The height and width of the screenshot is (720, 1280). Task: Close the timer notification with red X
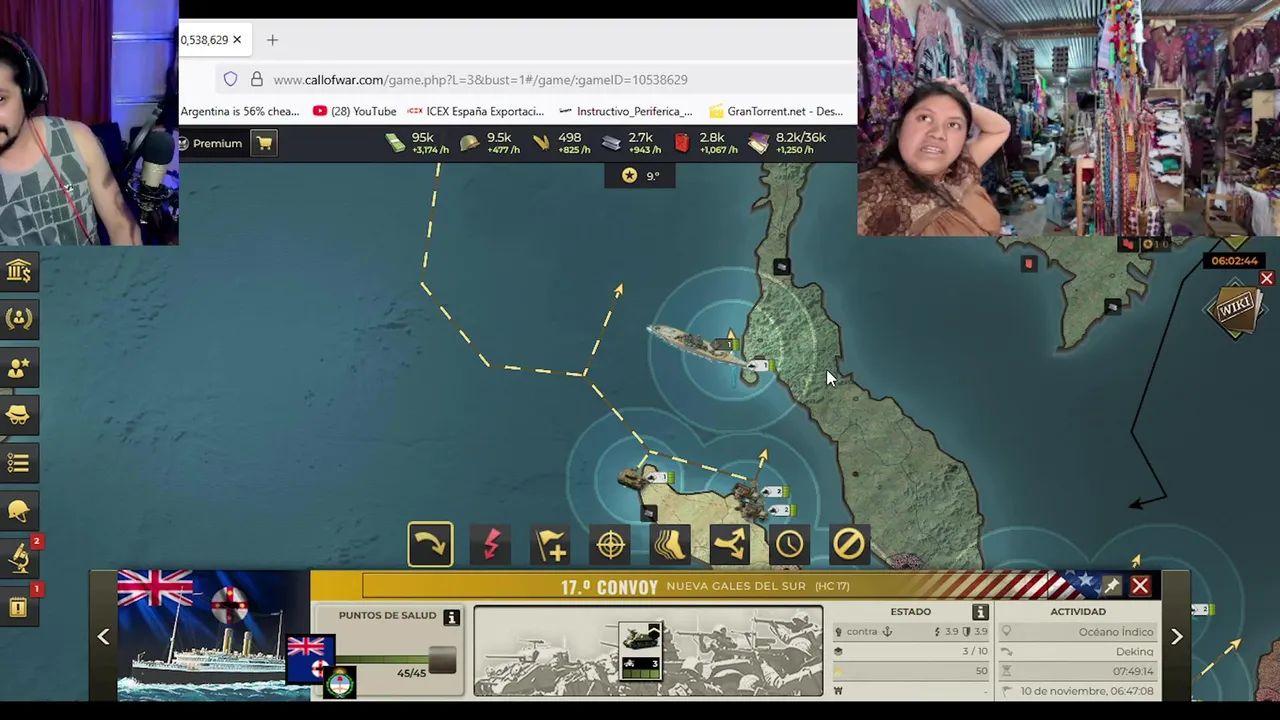pos(1266,279)
